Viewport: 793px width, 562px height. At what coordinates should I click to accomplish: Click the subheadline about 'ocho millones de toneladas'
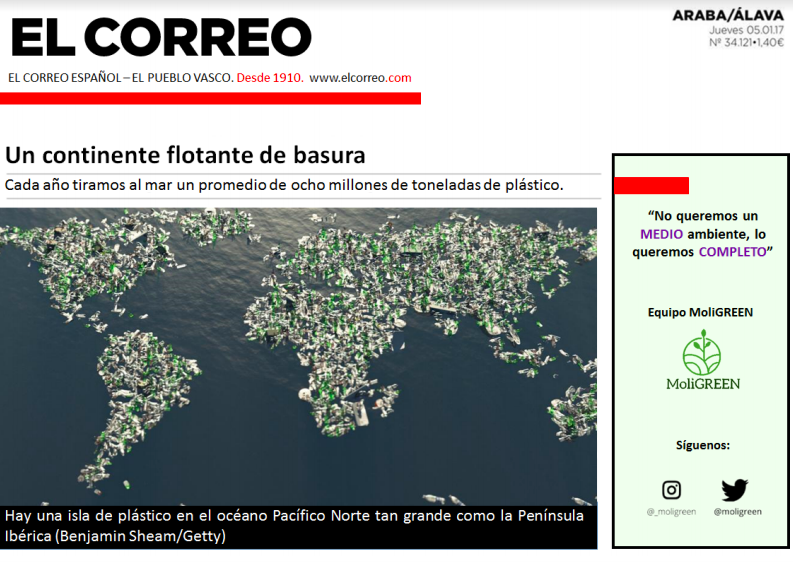pos(284,185)
